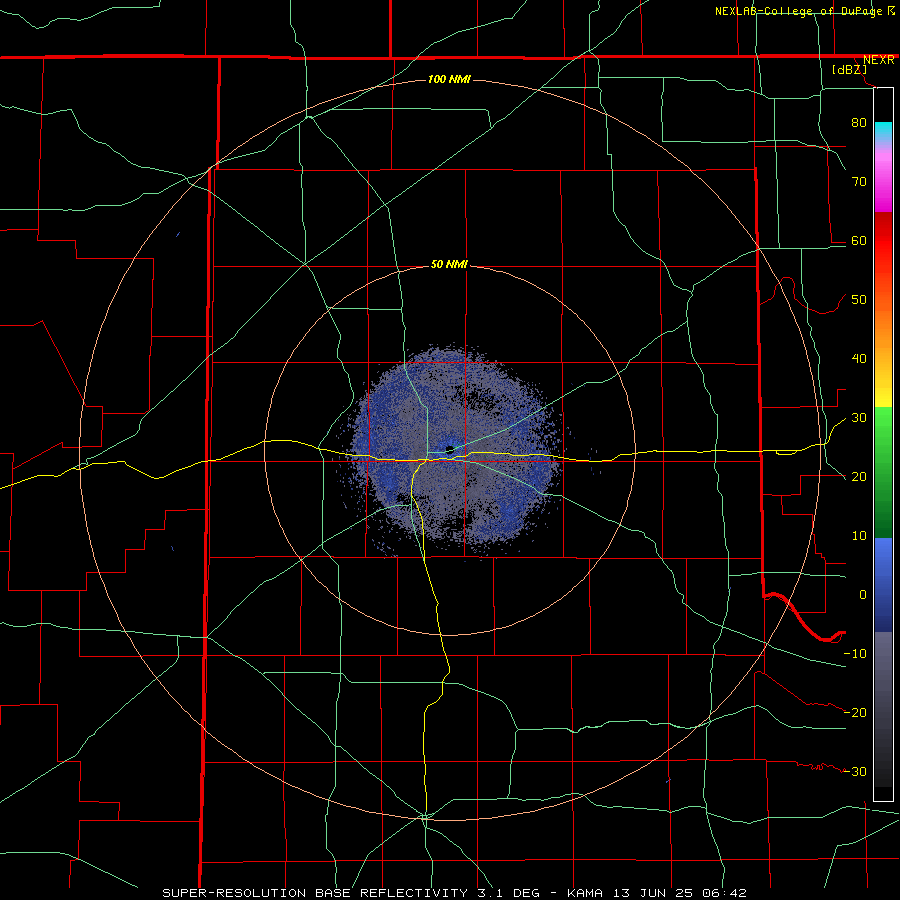Click the black radar site dot at center
Image resolution: width=900 pixels, height=900 pixels.
449,449
